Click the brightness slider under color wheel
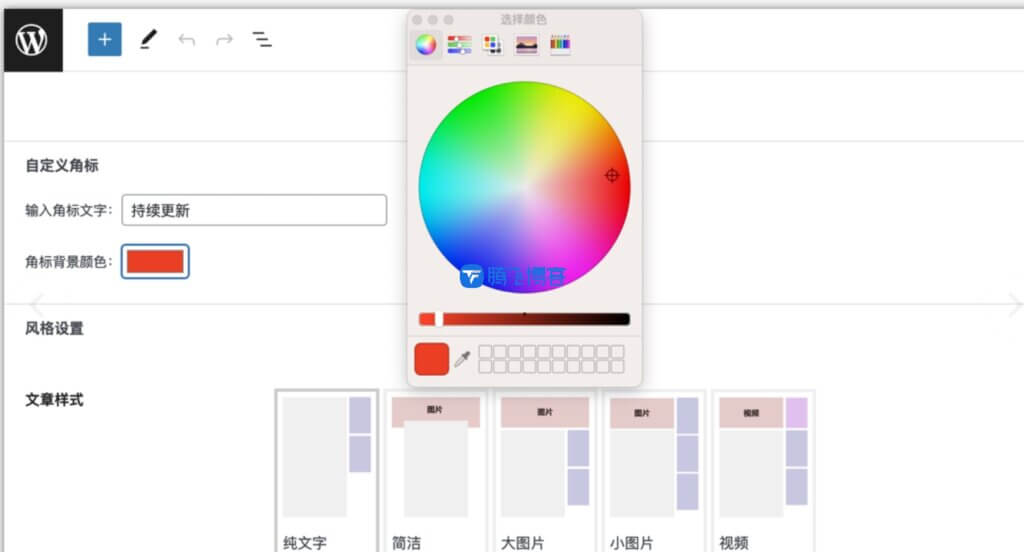 click(524, 319)
